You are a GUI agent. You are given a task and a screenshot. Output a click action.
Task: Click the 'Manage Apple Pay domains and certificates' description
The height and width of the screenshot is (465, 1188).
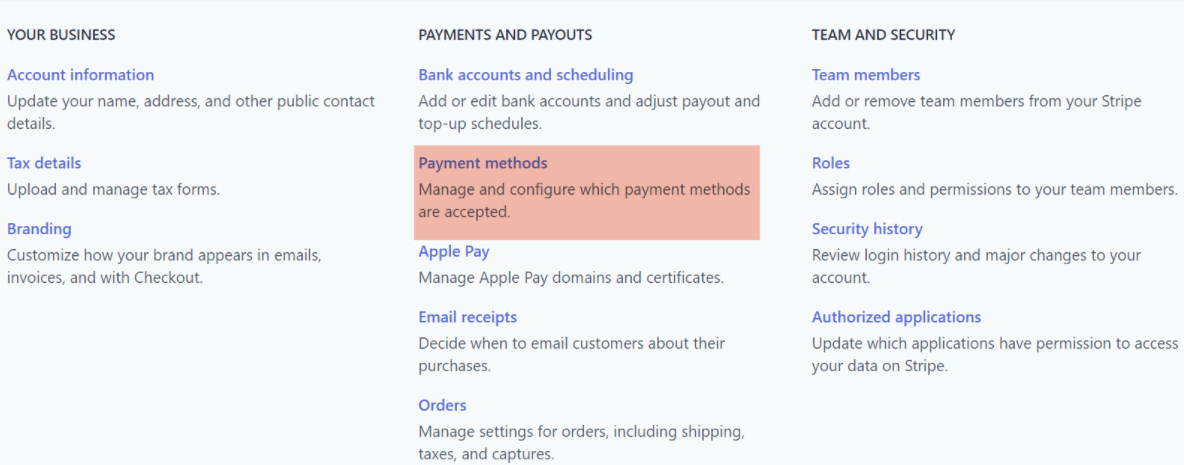[x=570, y=277]
